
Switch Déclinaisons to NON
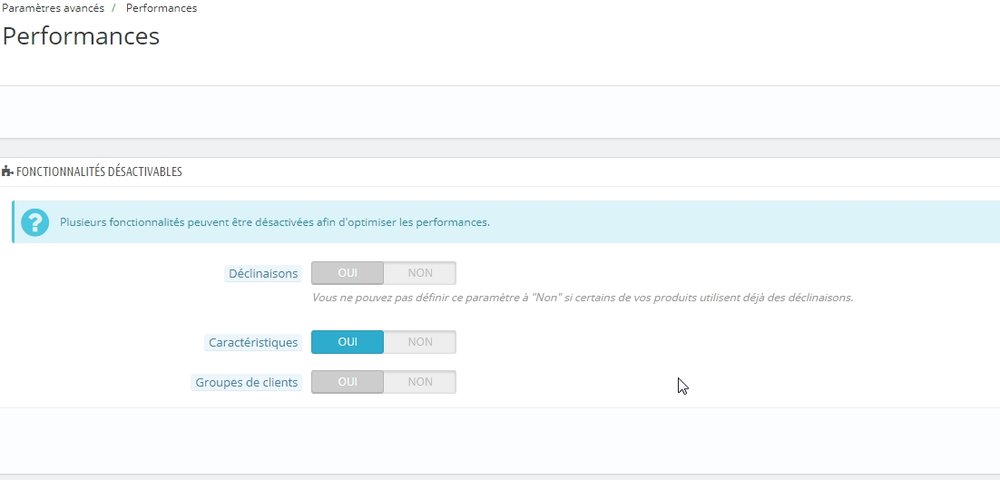pyautogui.click(x=420, y=273)
